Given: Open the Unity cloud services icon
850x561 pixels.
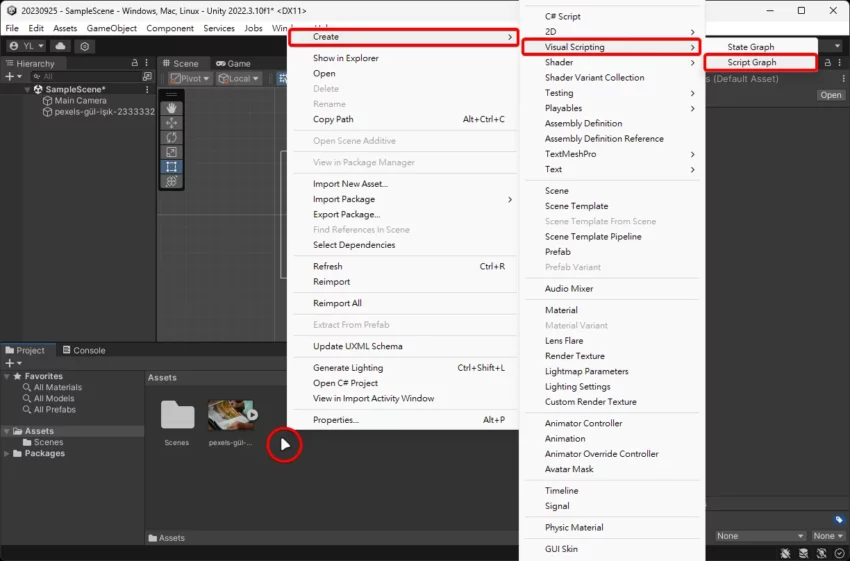Looking at the screenshot, I should pos(61,46).
